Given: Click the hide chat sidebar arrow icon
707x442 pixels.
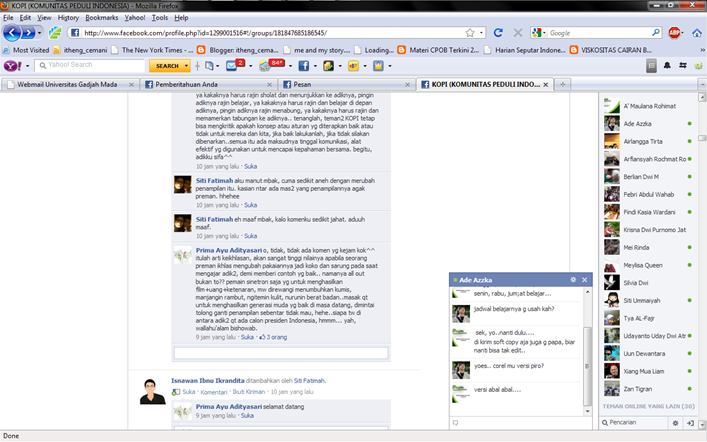Looking at the screenshot, I should click(690, 423).
